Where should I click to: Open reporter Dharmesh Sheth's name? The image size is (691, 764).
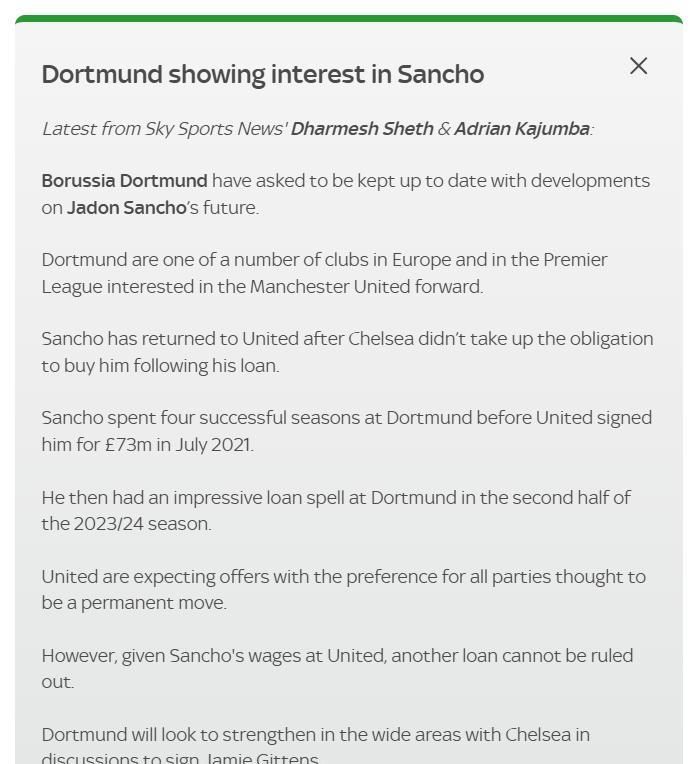362,129
